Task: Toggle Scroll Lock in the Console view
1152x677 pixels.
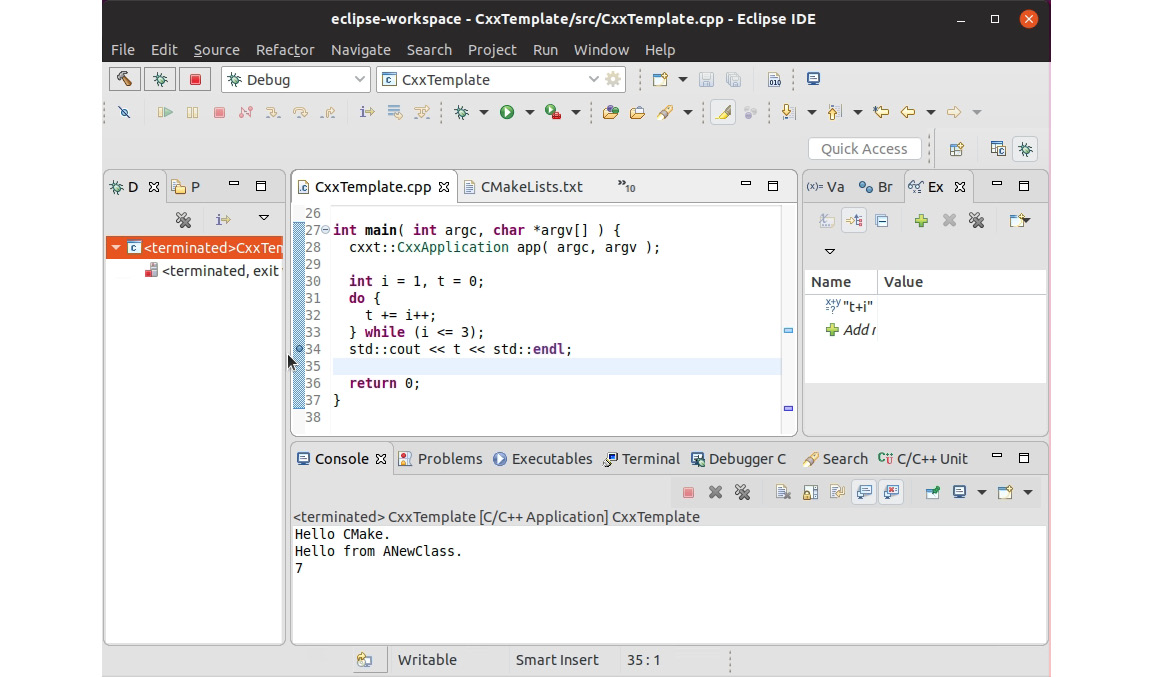Action: click(x=809, y=492)
